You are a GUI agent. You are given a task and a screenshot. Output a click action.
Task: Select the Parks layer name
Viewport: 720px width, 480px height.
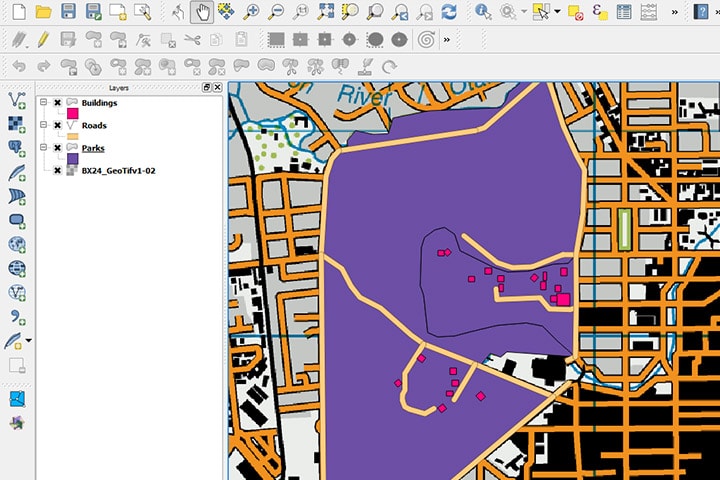93,148
